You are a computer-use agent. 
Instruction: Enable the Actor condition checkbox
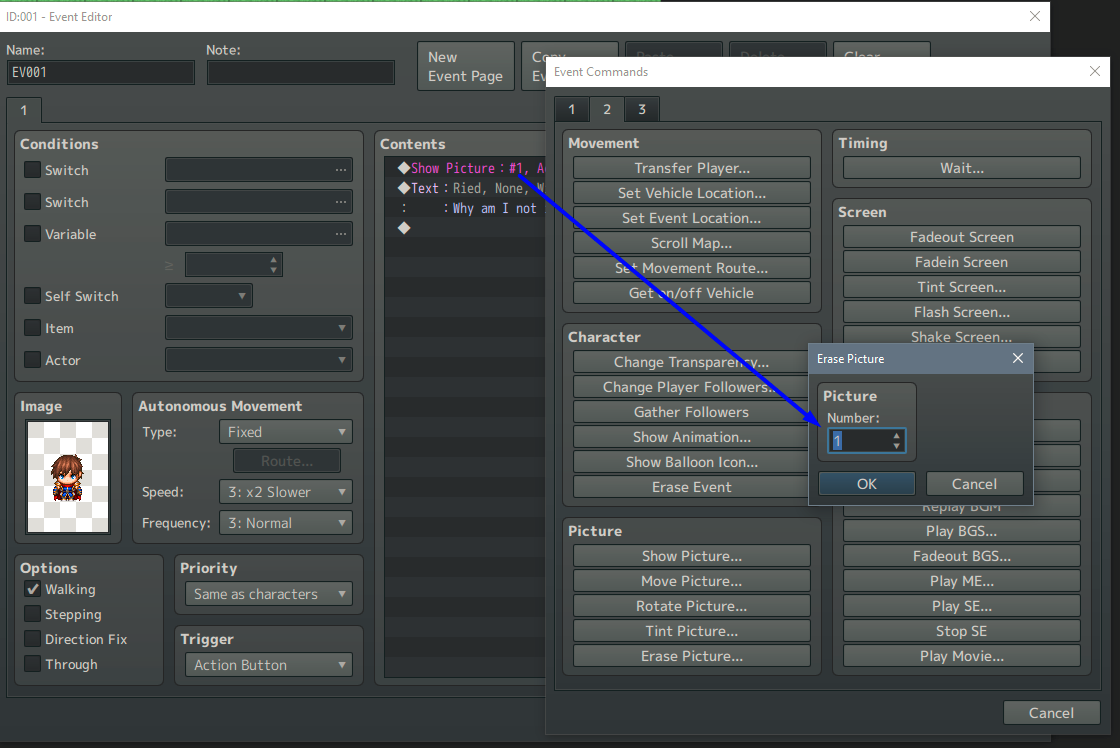click(32, 359)
